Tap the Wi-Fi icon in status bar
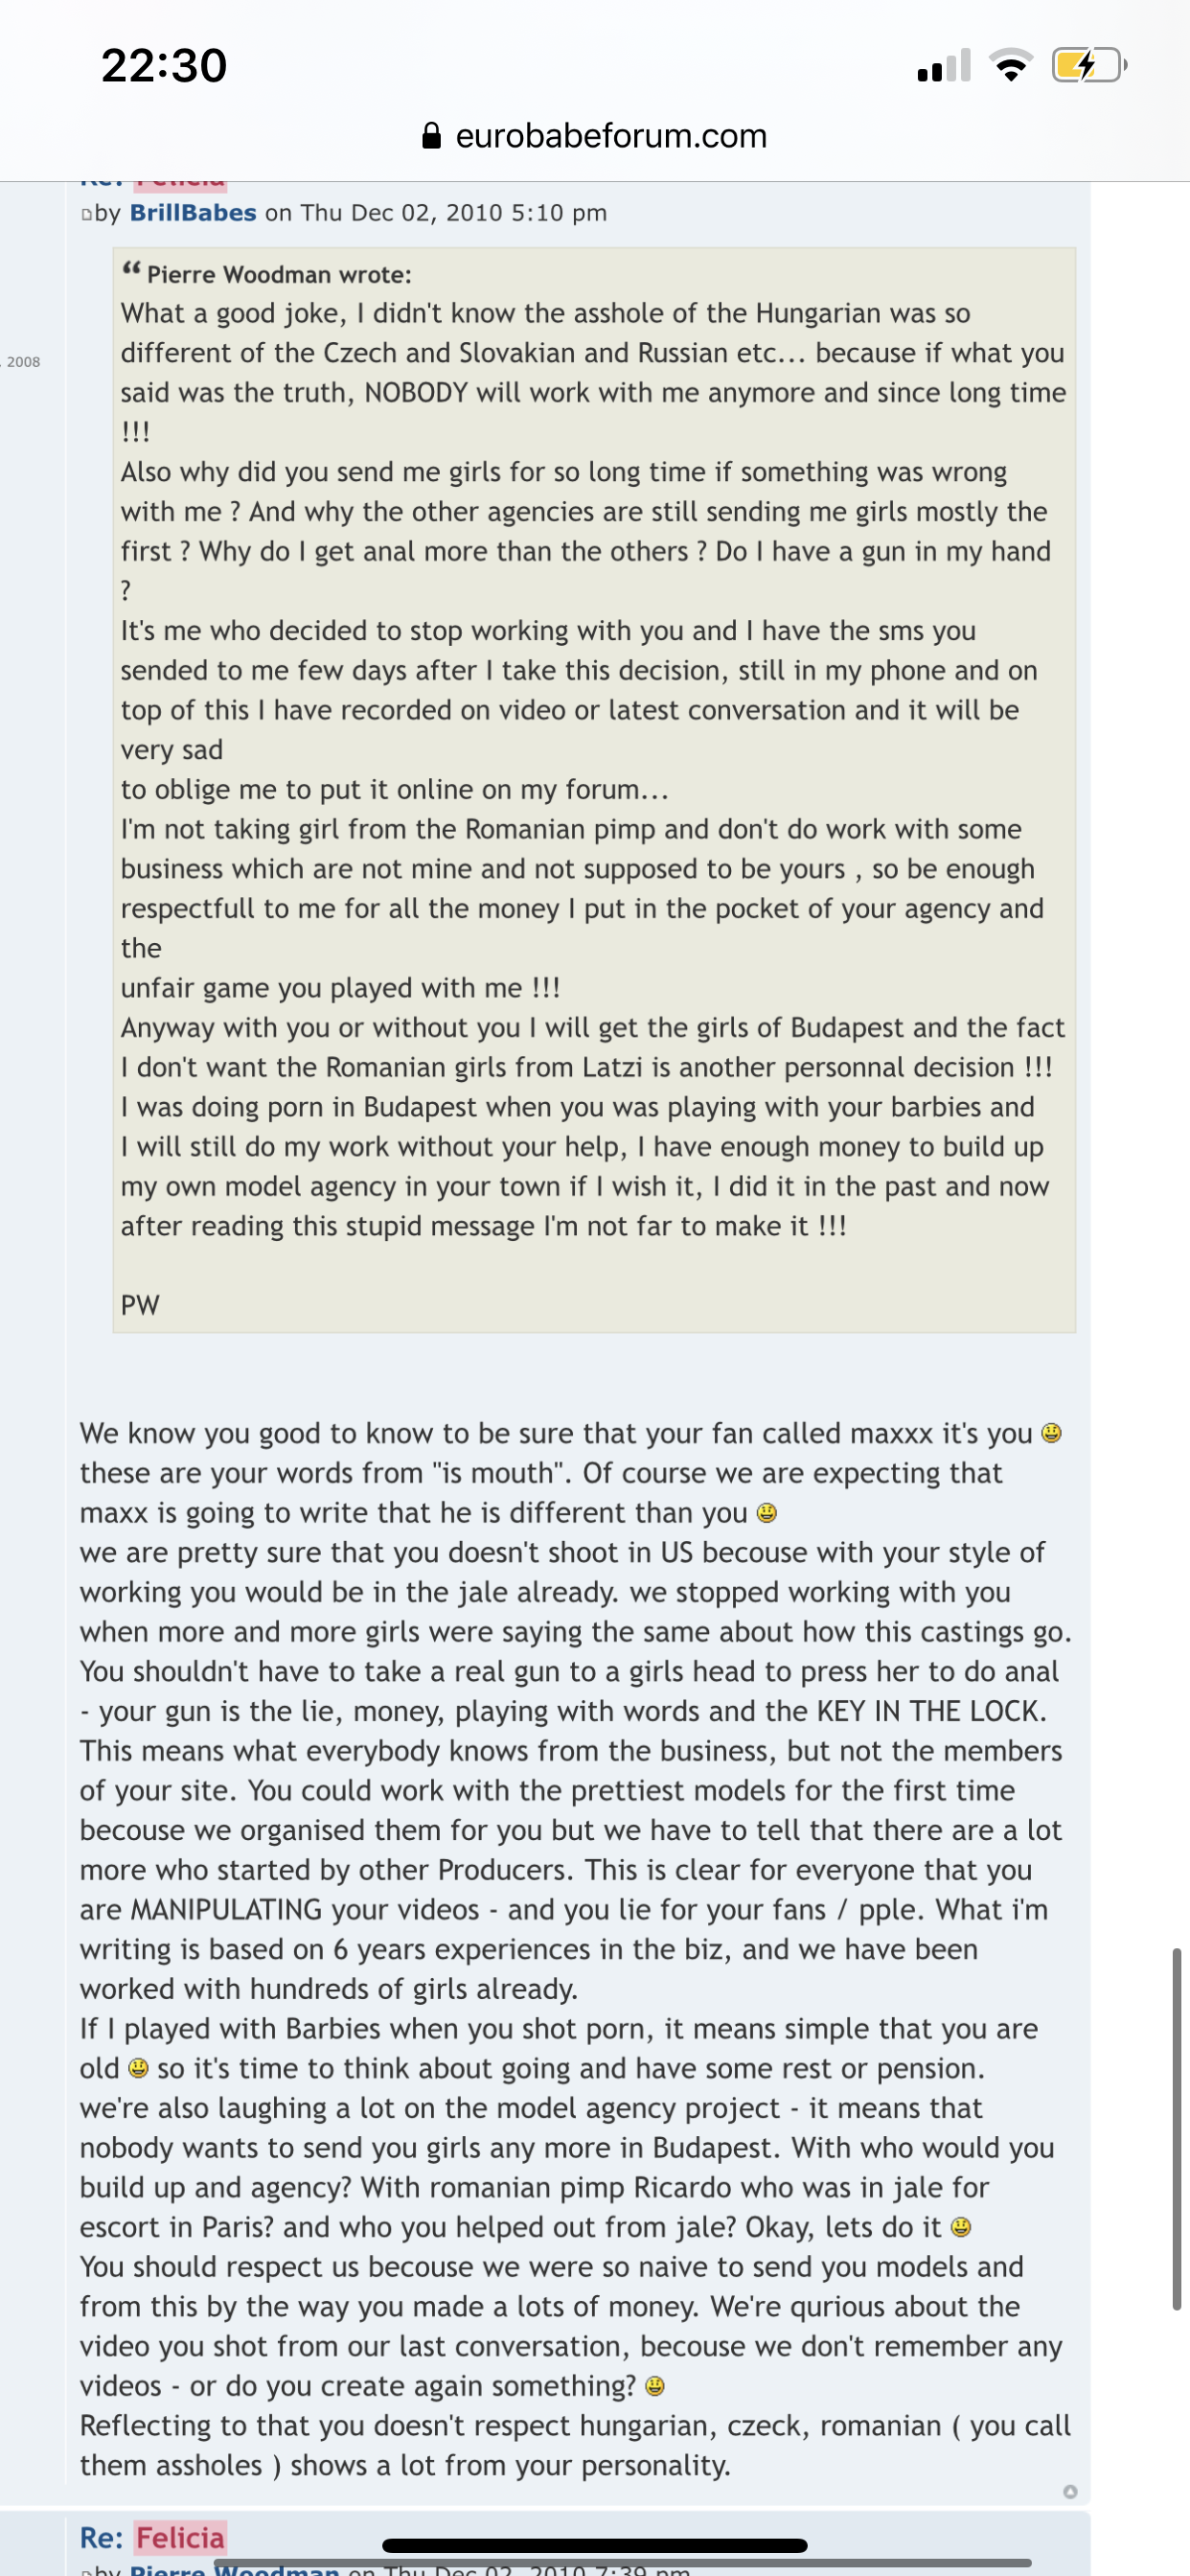This screenshot has width=1190, height=2576. pyautogui.click(x=1011, y=66)
